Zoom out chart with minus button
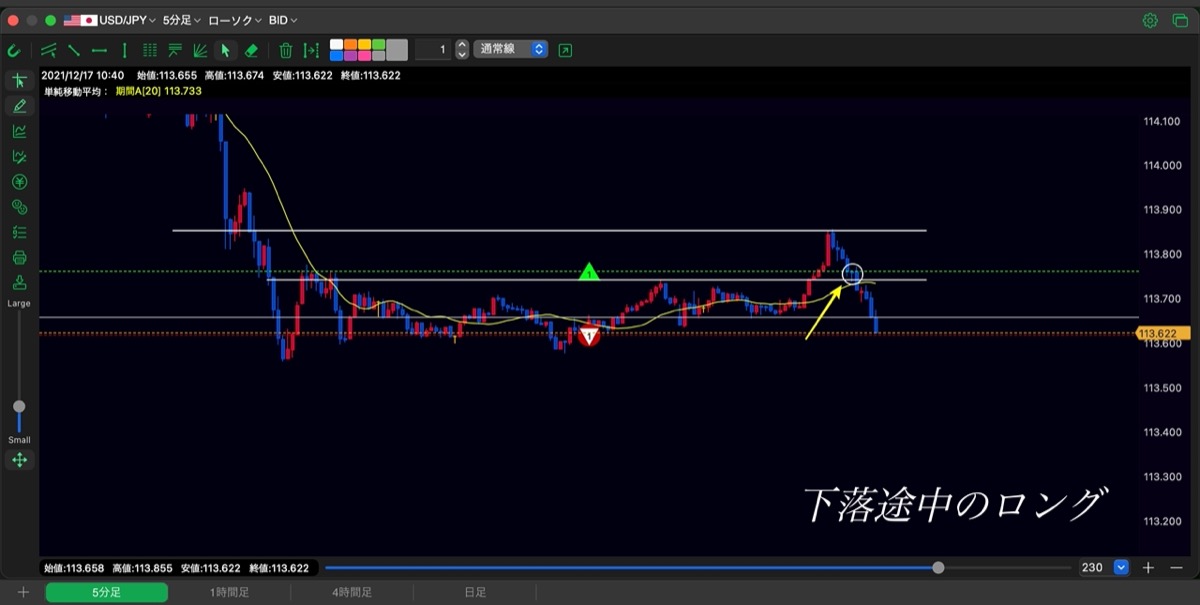 pos(1176,567)
